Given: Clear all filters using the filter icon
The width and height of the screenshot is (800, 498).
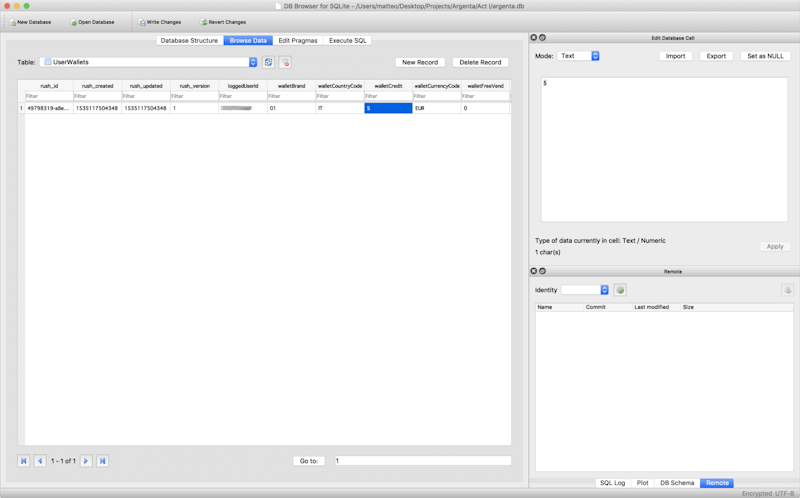Looking at the screenshot, I should [285, 62].
